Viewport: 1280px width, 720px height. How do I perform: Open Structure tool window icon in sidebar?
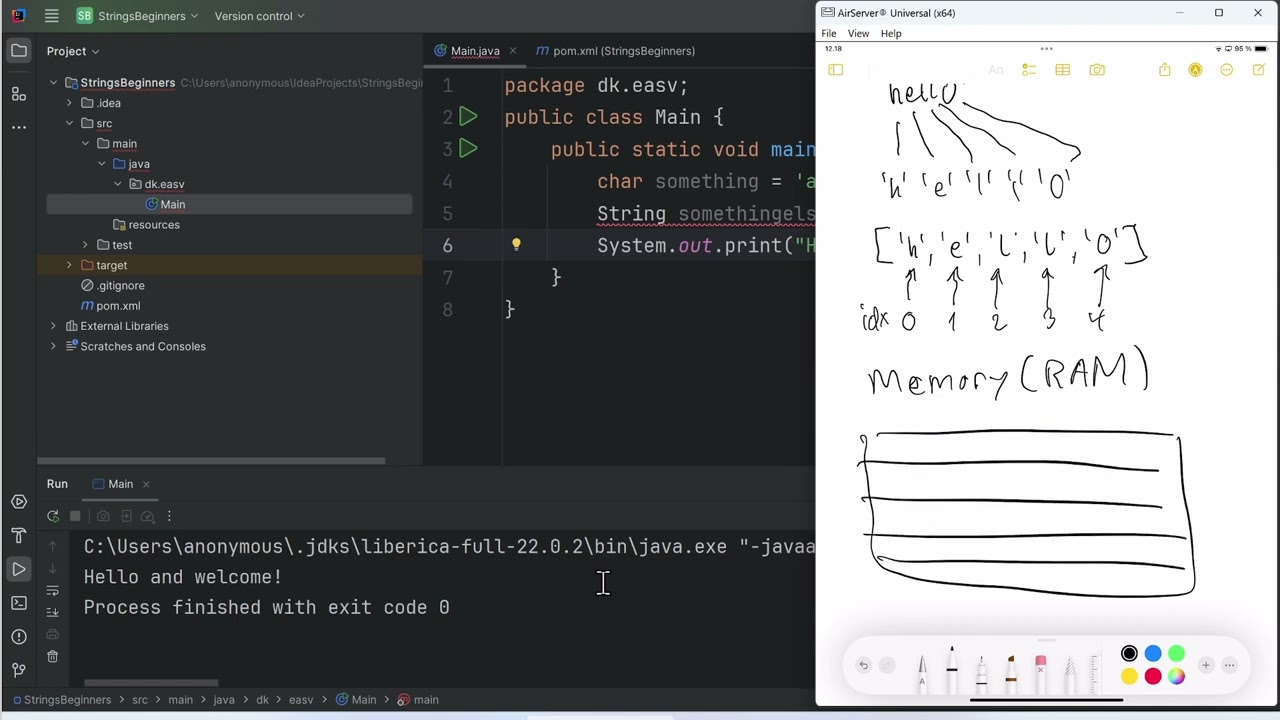pyautogui.click(x=19, y=94)
